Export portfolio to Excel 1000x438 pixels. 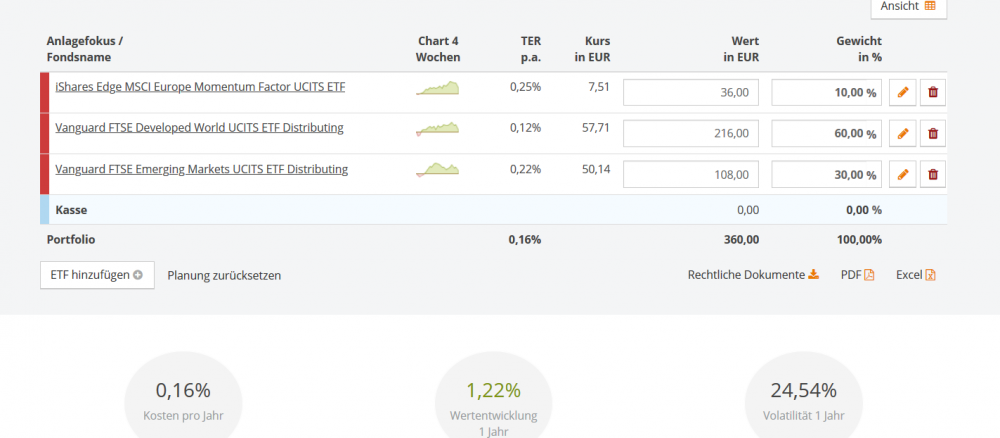pyautogui.click(x=915, y=275)
